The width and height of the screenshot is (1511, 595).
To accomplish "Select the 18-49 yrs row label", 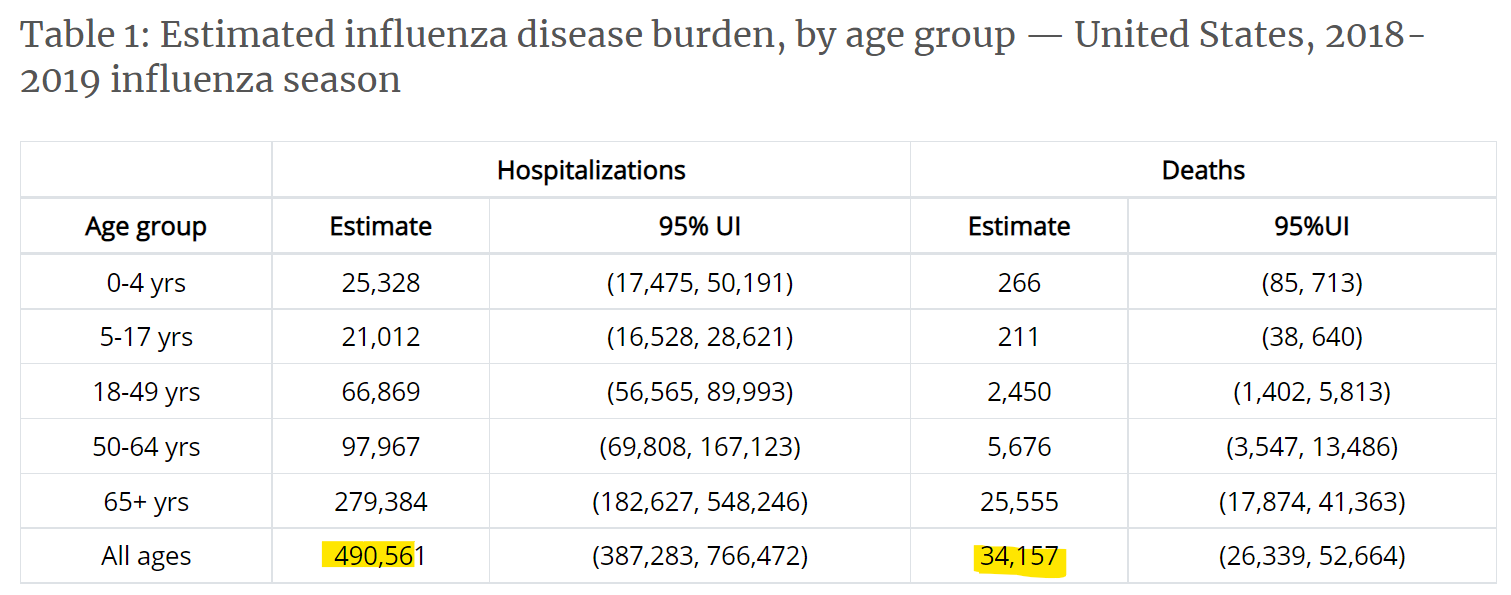I will click(146, 392).
